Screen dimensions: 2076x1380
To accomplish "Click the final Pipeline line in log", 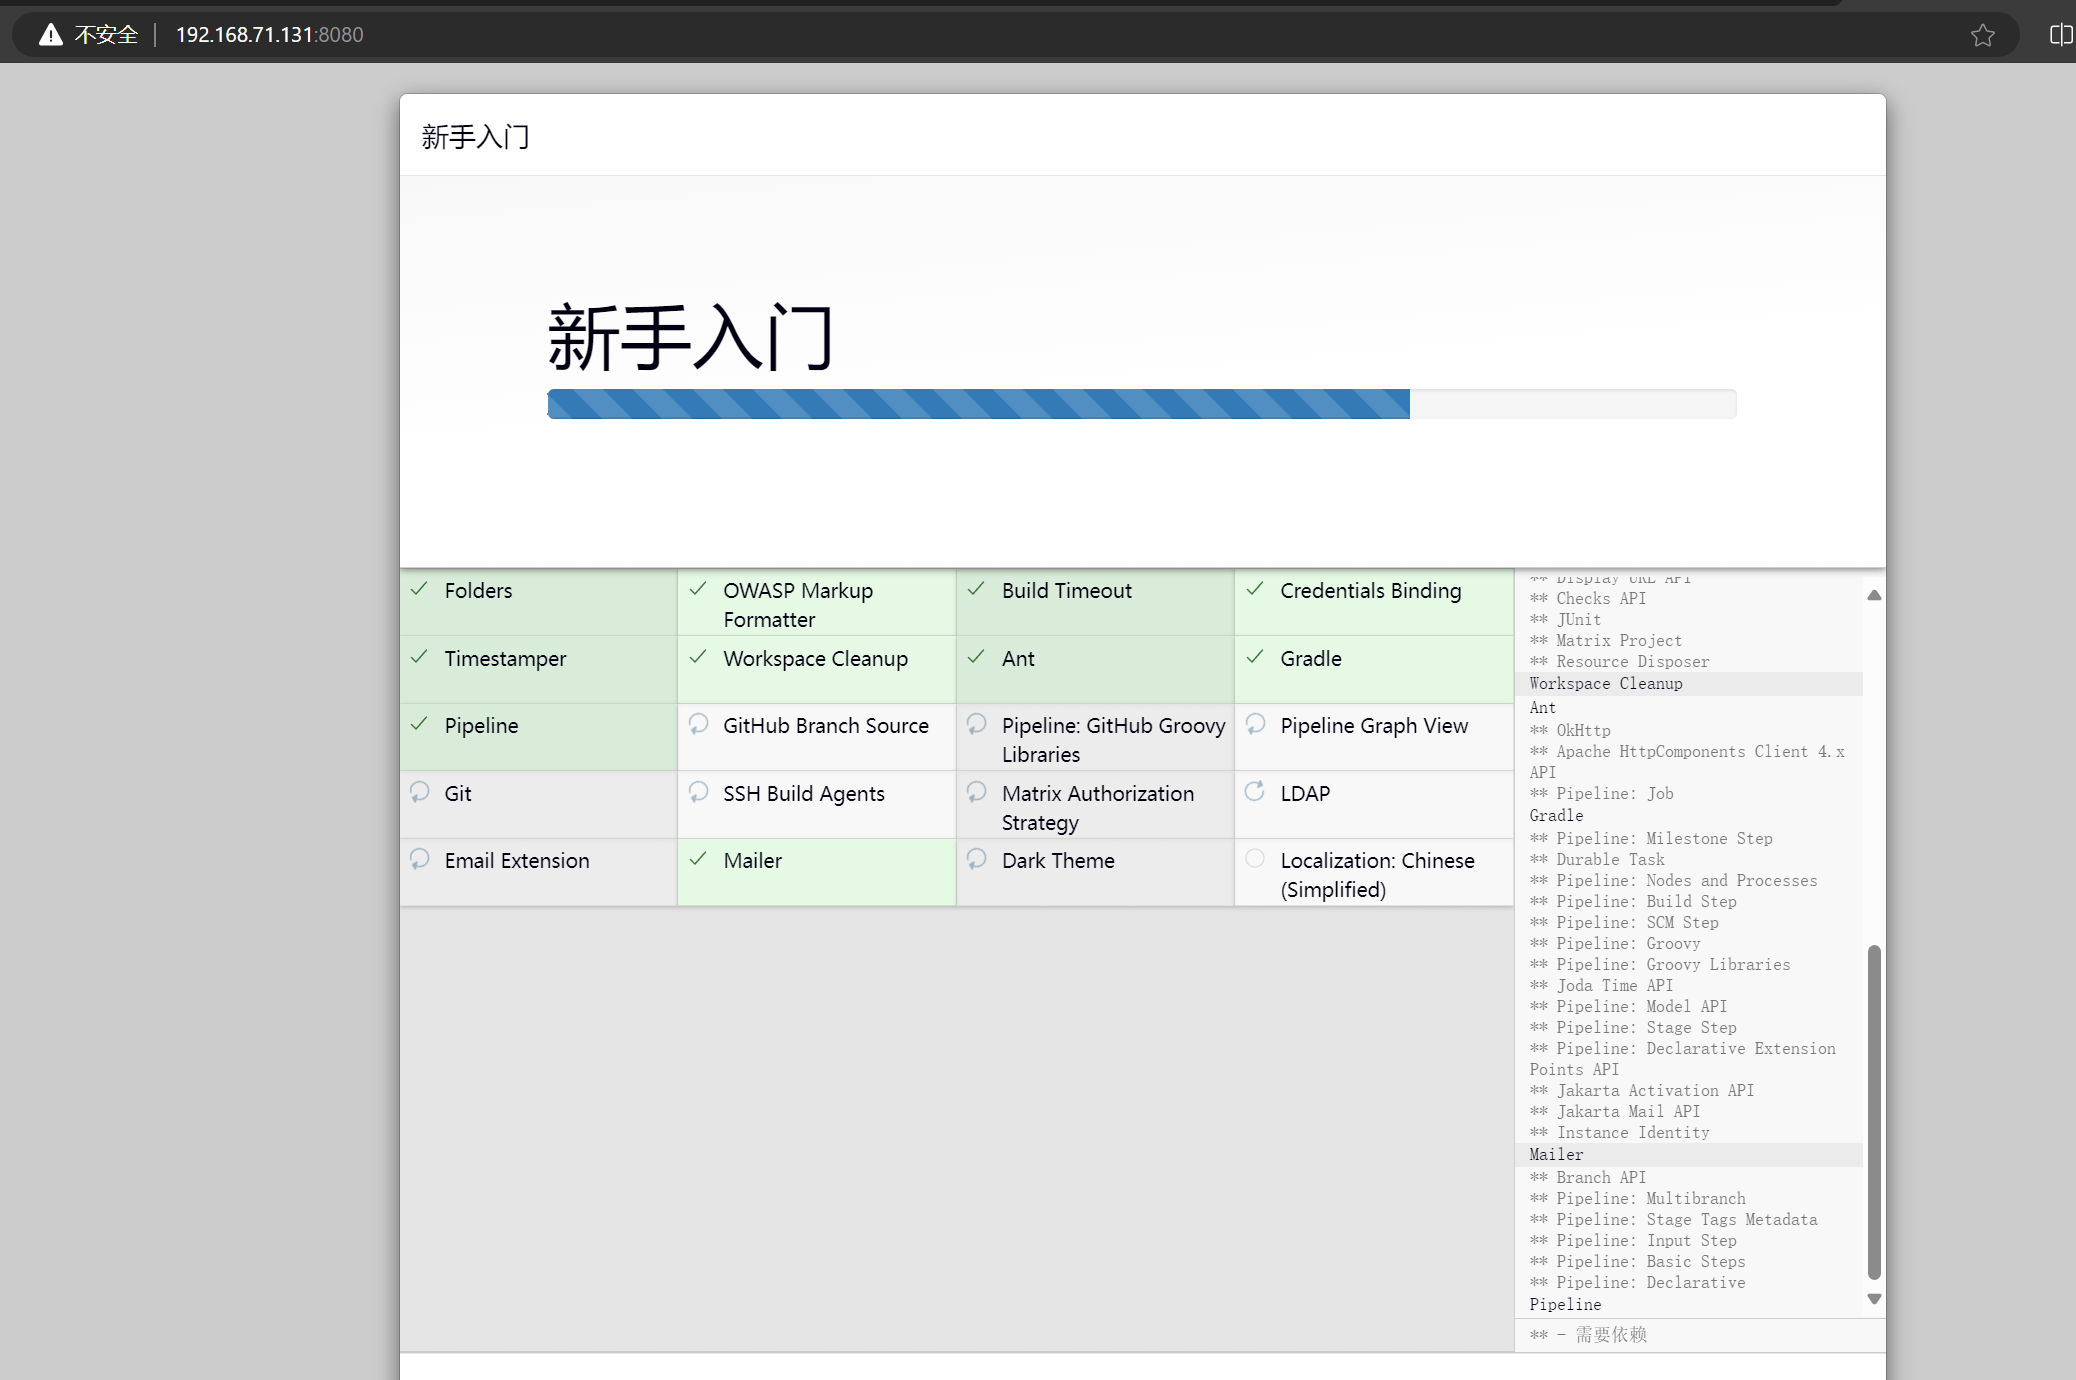I will pos(1565,1305).
